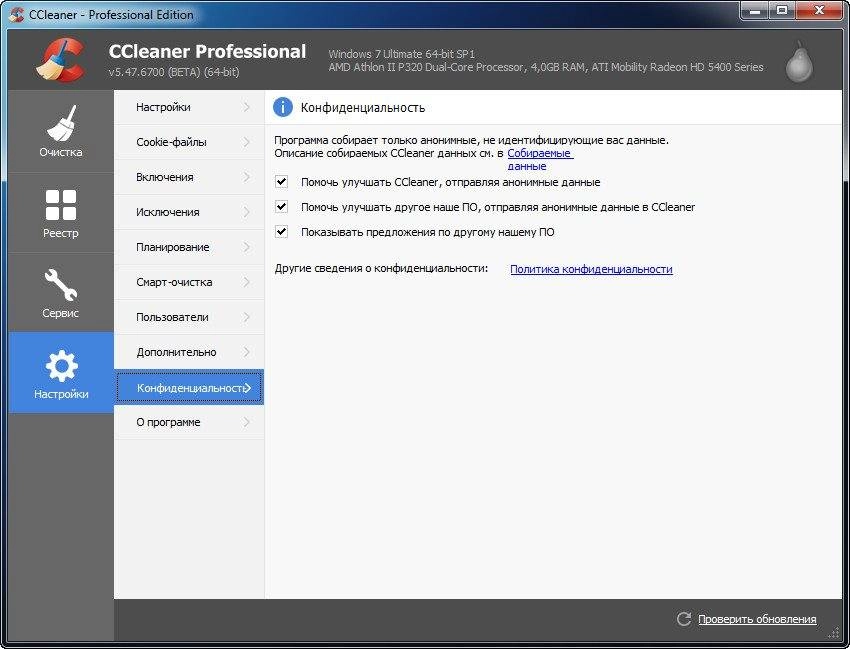Screen dimensions: 850x649
Task: Click the refresh icon near Проверить обновления
Action: (684, 619)
